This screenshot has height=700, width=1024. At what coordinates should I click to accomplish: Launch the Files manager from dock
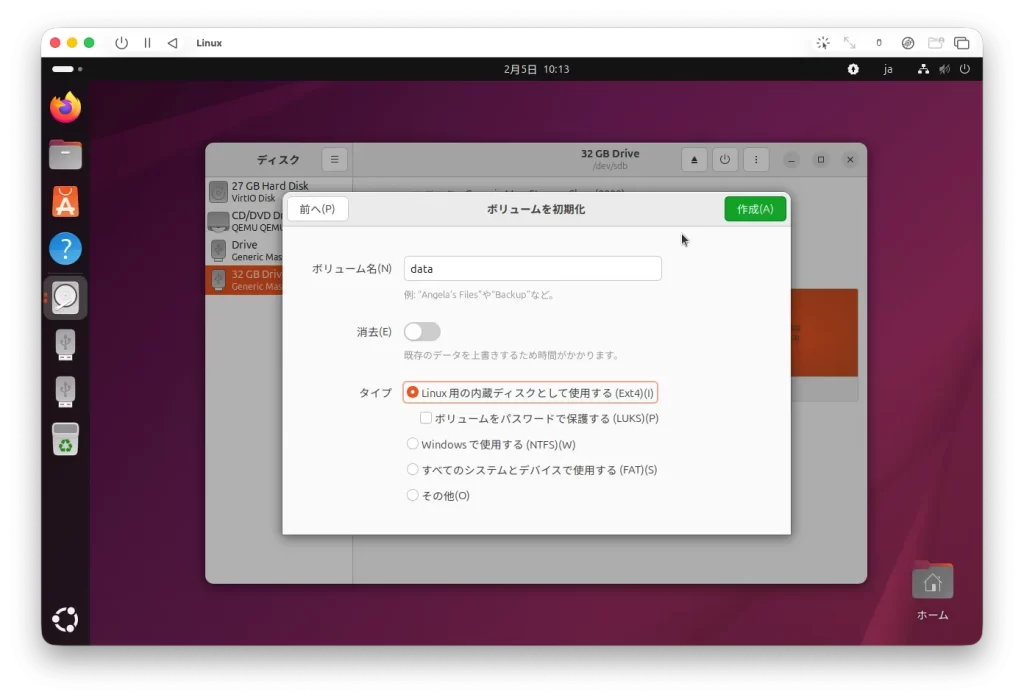pyautogui.click(x=66, y=154)
